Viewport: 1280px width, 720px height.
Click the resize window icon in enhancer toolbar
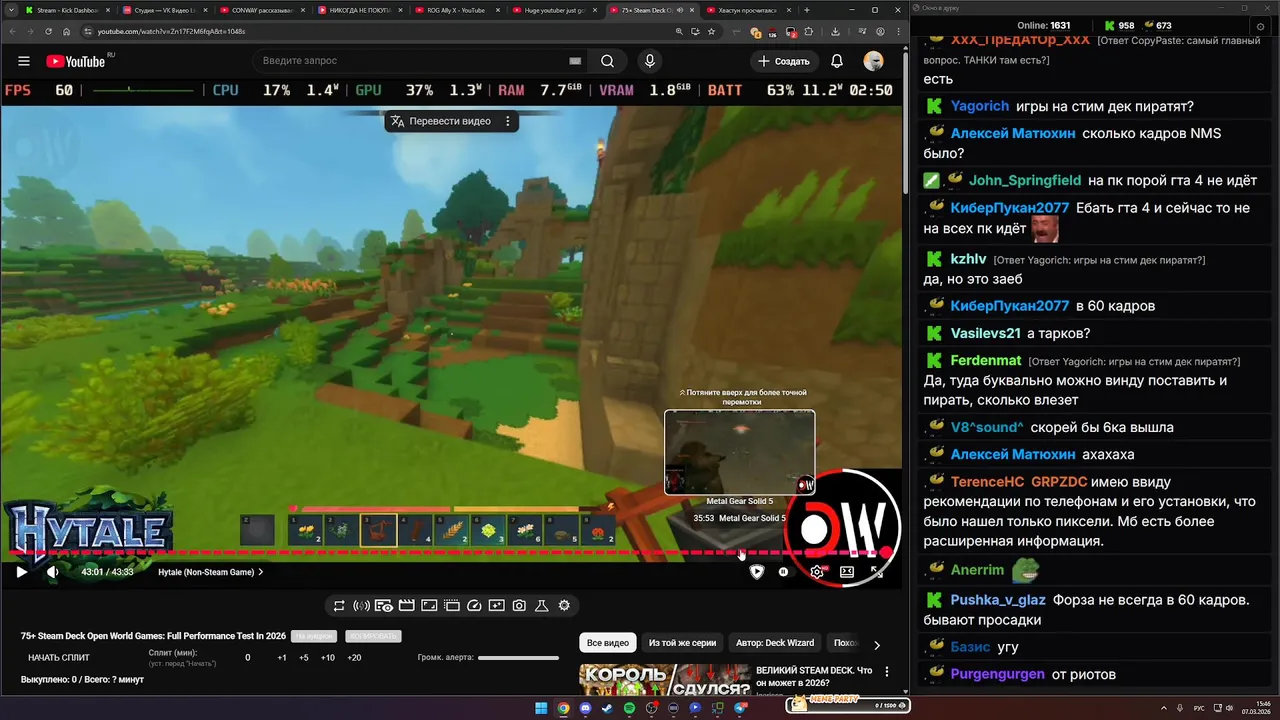tap(429, 605)
